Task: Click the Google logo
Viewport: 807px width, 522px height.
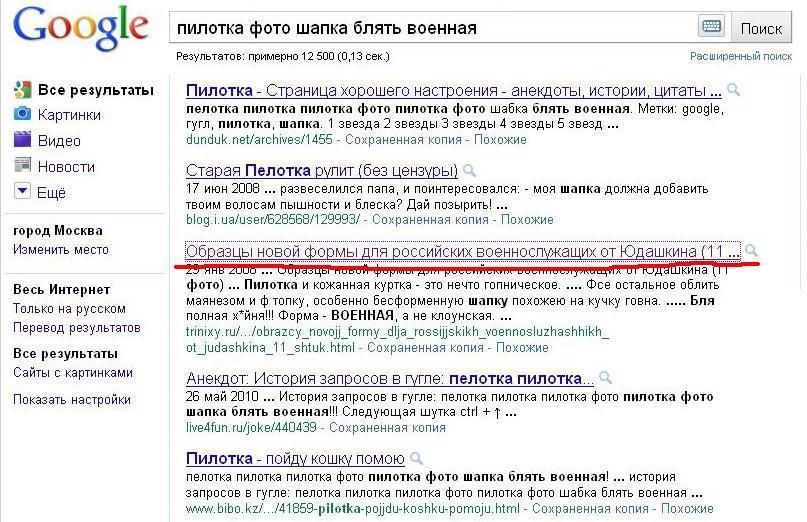Action: click(x=80, y=30)
